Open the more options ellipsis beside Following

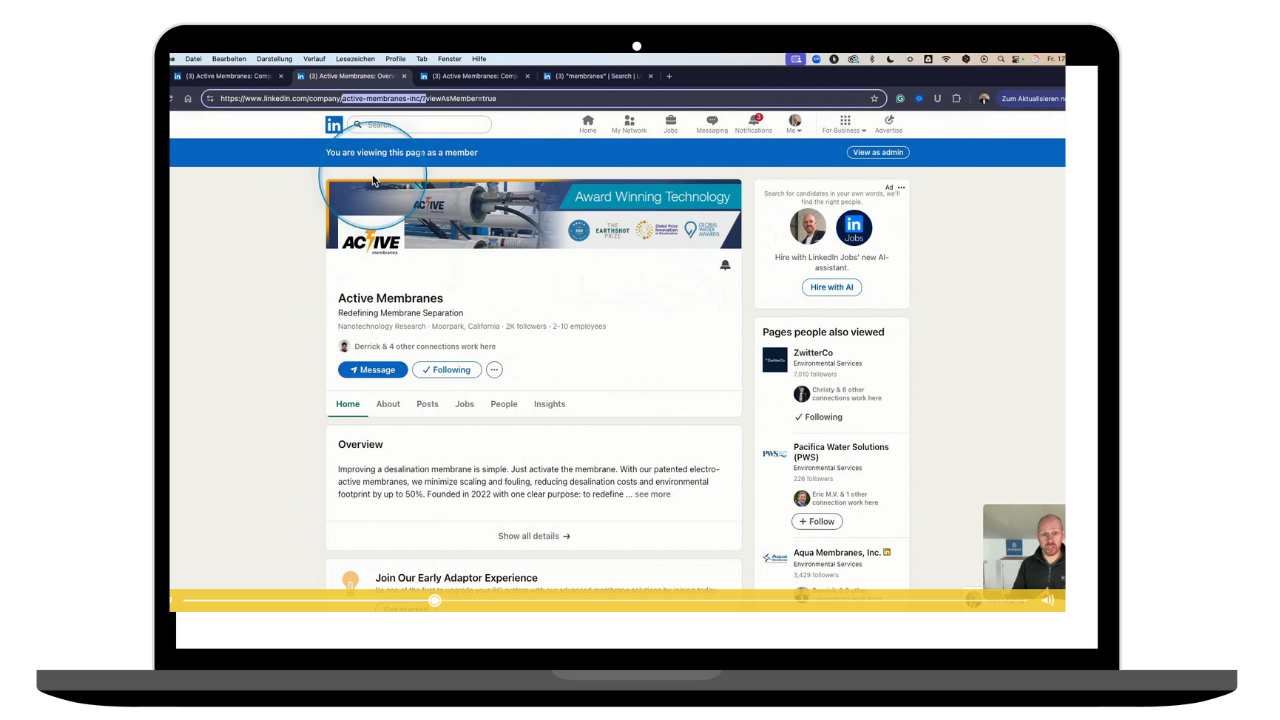tap(494, 370)
